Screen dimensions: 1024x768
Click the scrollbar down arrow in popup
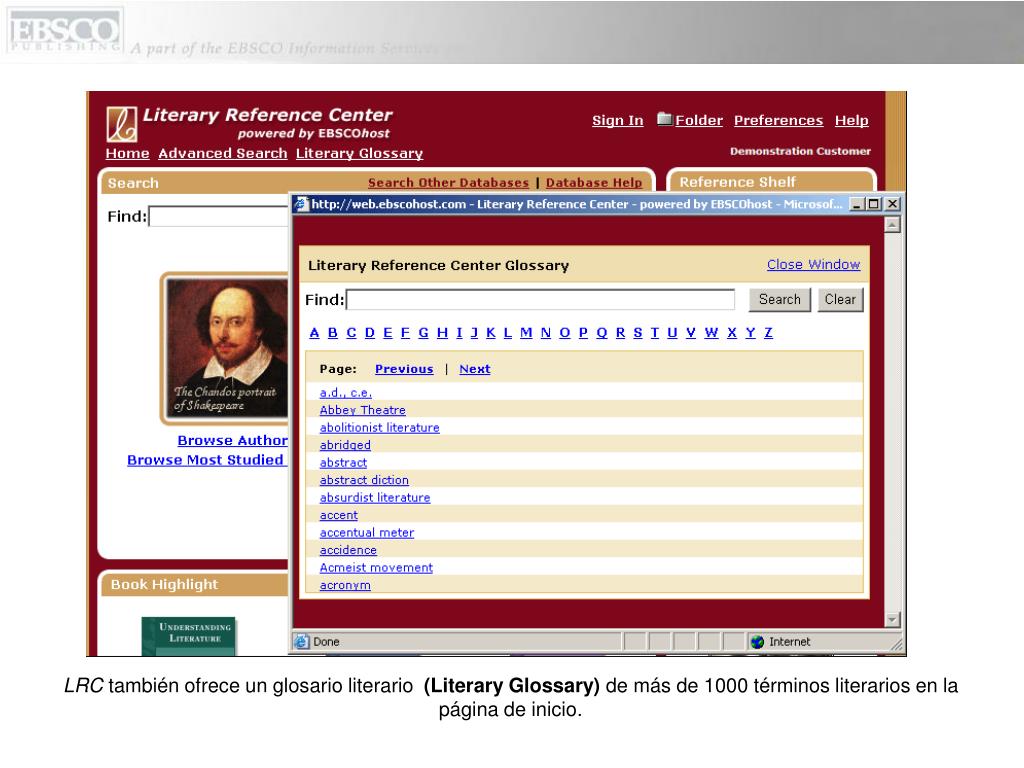(892, 619)
